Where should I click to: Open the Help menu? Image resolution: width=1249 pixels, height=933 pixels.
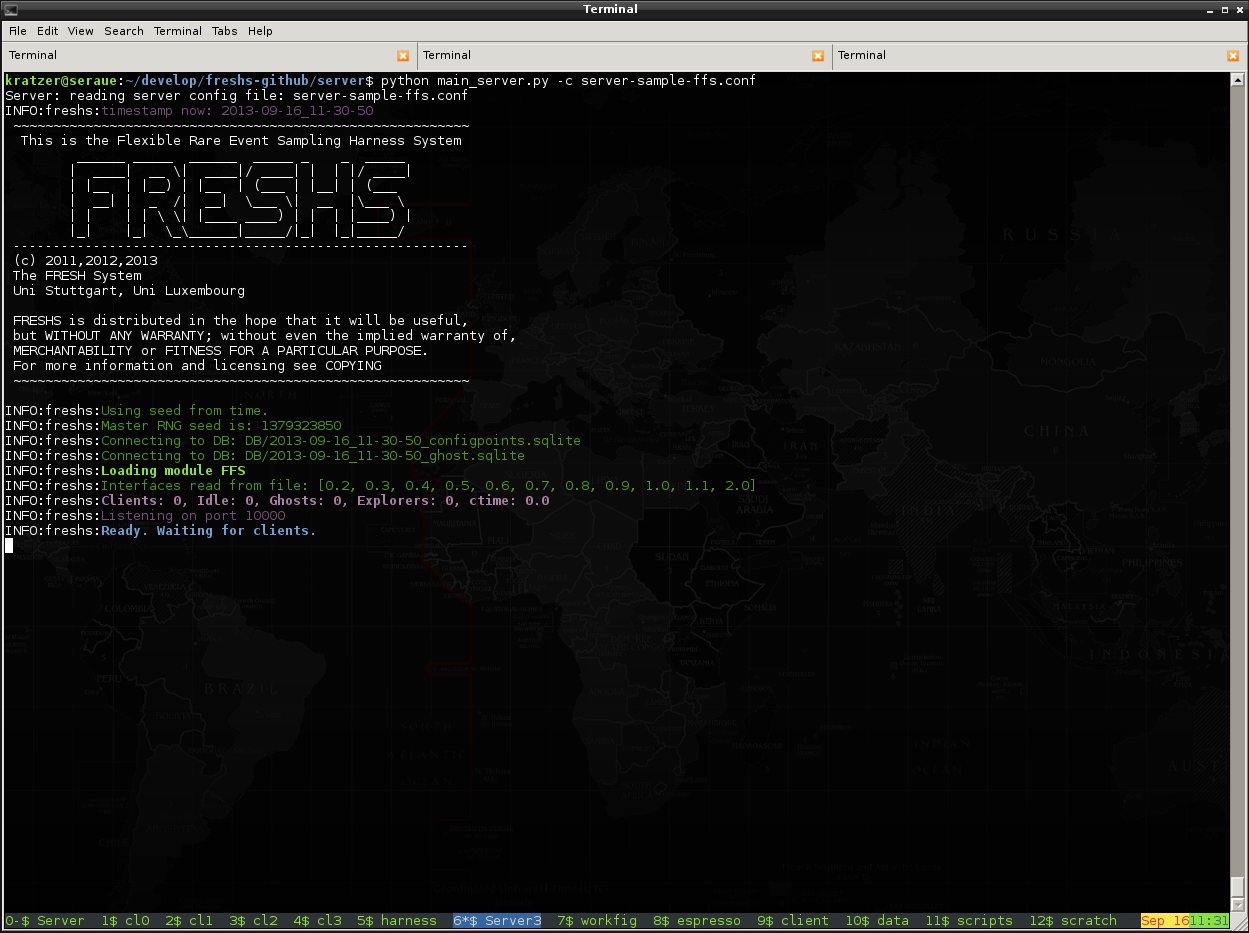260,31
